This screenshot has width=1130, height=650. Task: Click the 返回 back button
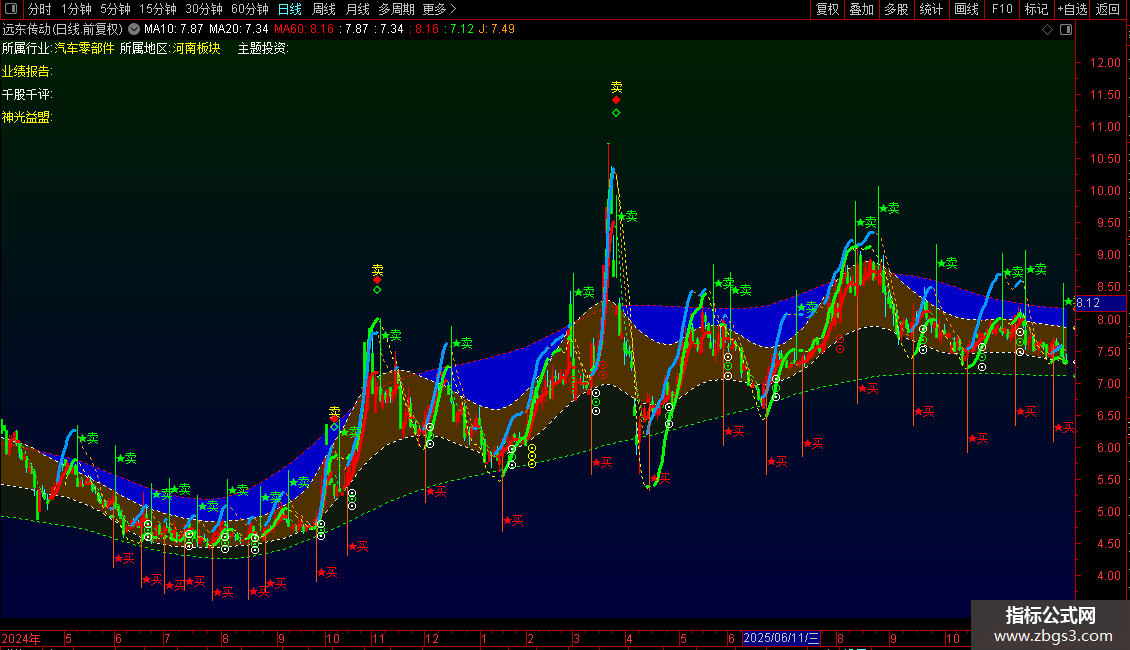click(1108, 9)
